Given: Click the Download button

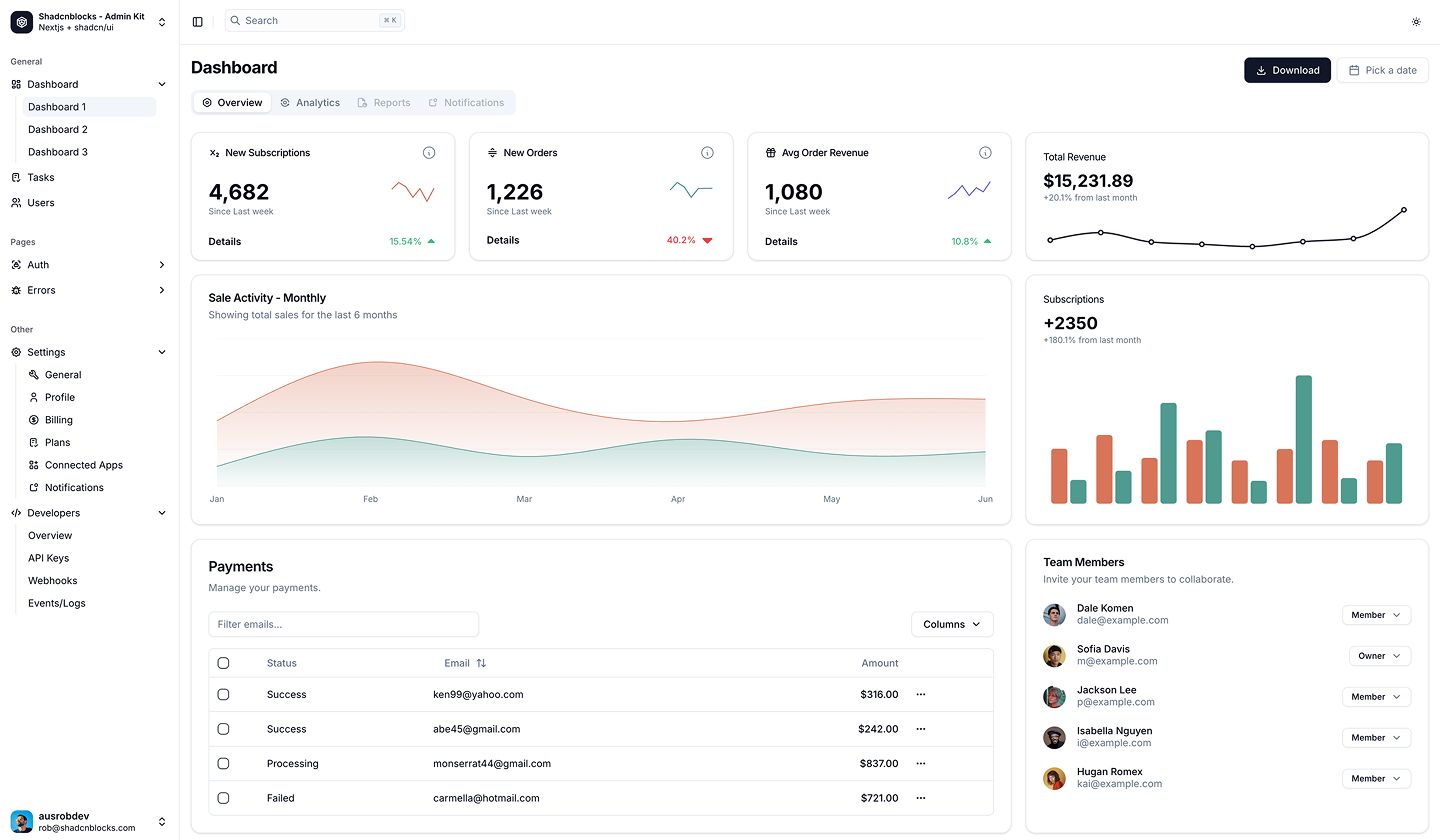Looking at the screenshot, I should pyautogui.click(x=1287, y=70).
